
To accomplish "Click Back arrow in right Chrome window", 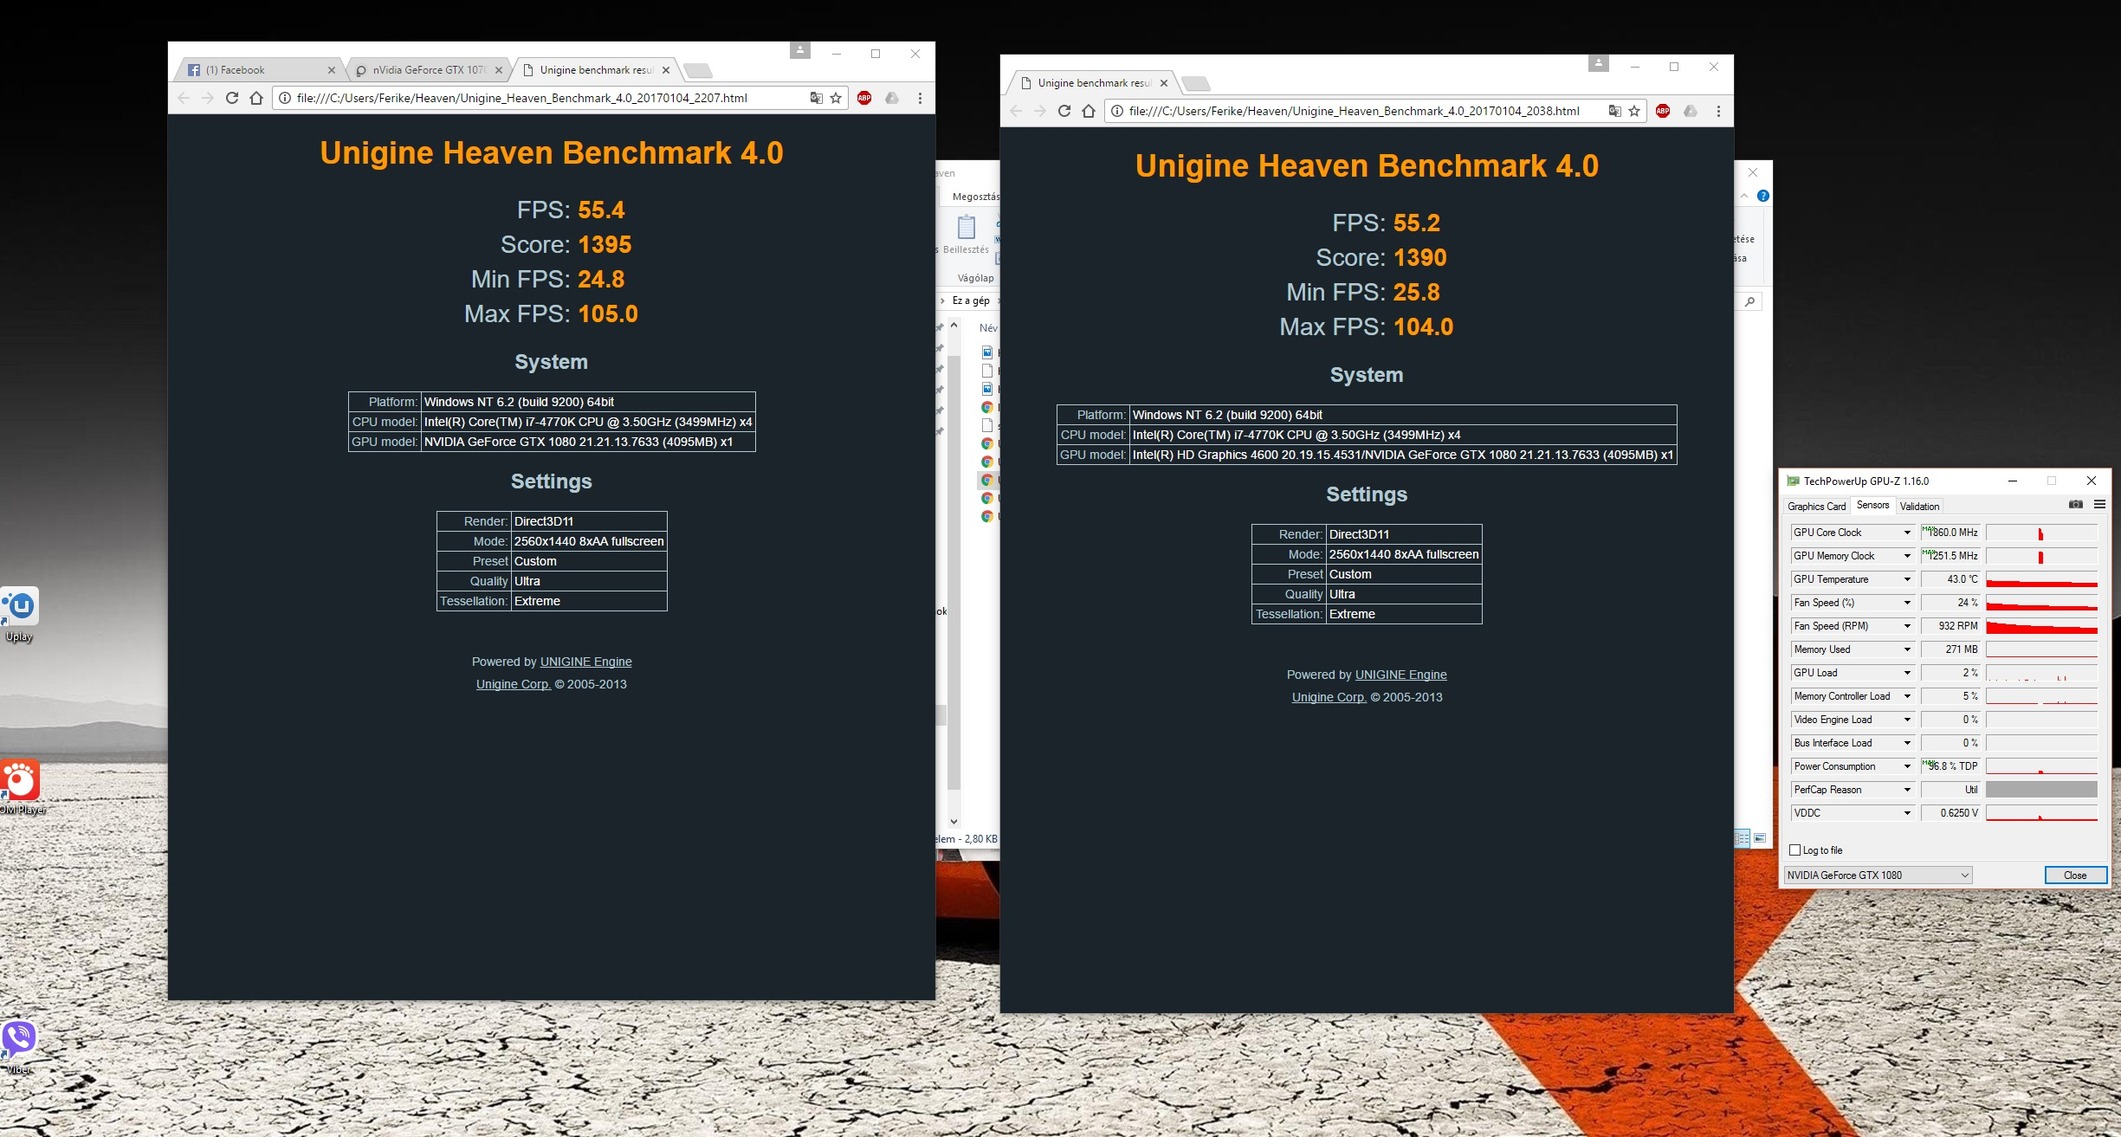I will 1016,111.
